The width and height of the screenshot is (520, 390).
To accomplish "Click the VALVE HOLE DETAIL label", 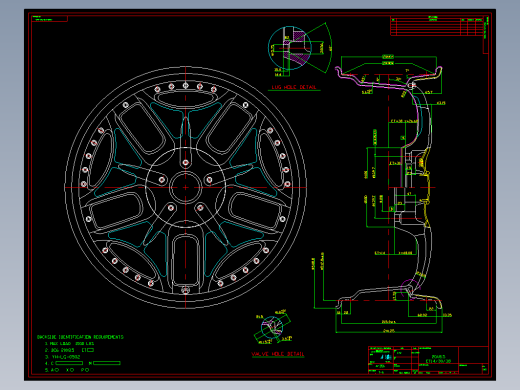I will coord(278,354).
